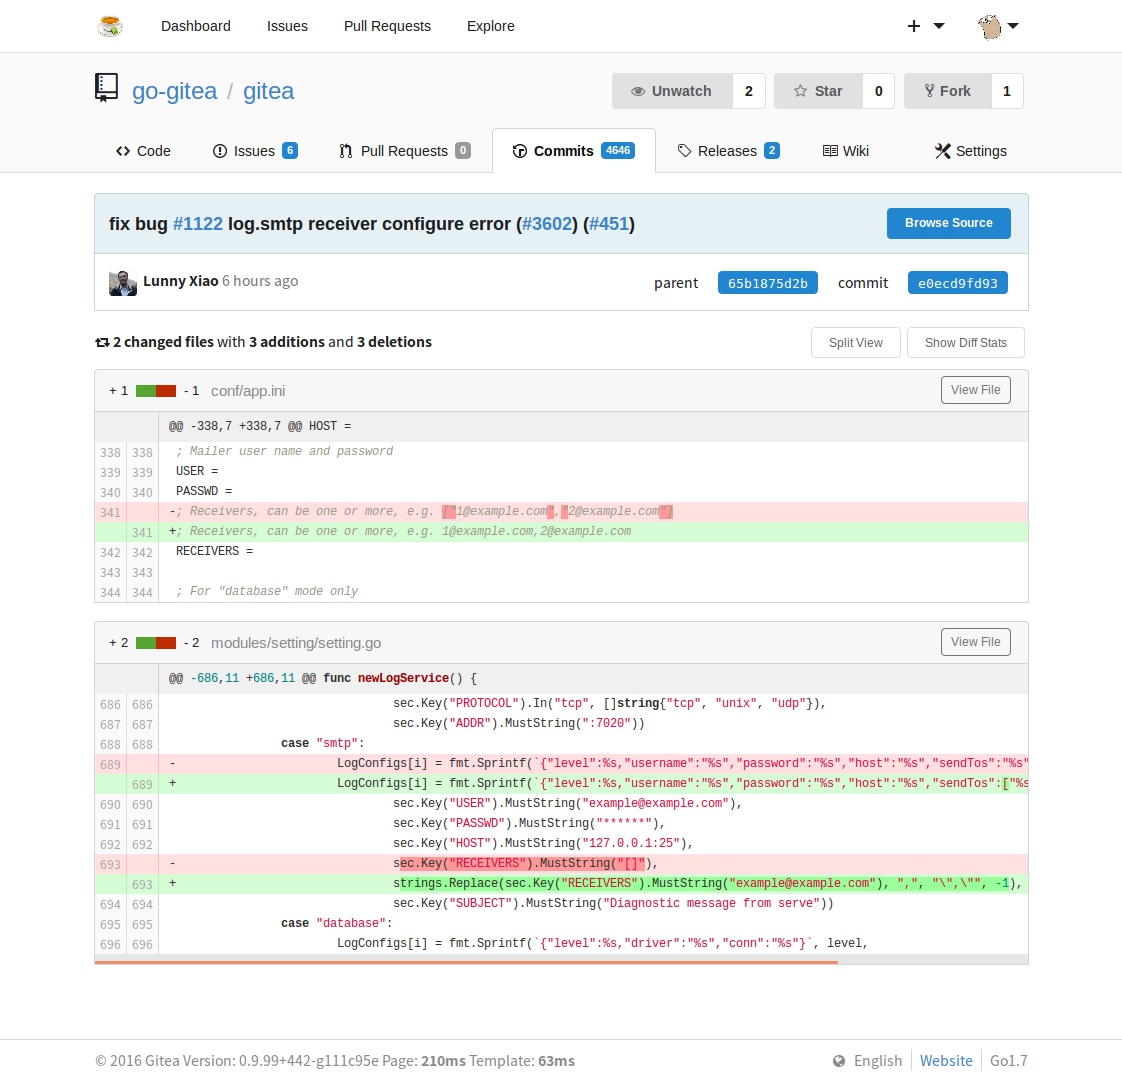Switch to the repository Issues tab

255,151
